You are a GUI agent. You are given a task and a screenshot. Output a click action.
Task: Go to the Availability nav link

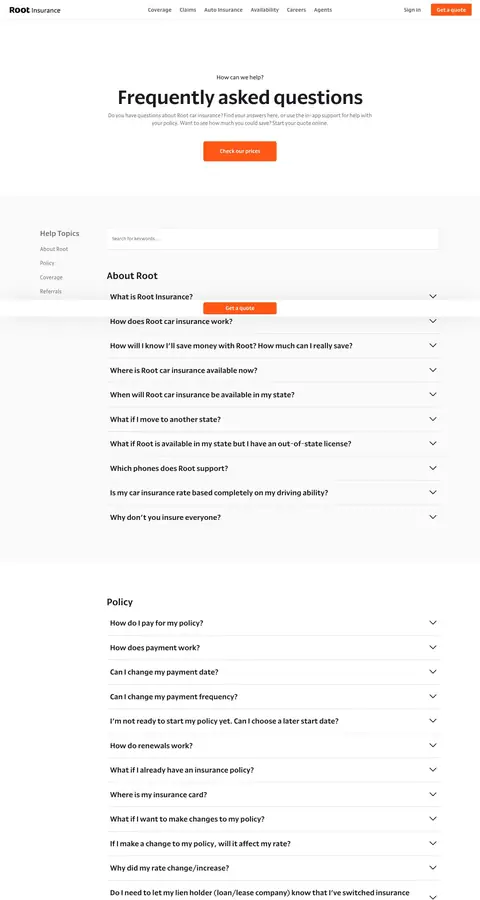[x=265, y=10]
